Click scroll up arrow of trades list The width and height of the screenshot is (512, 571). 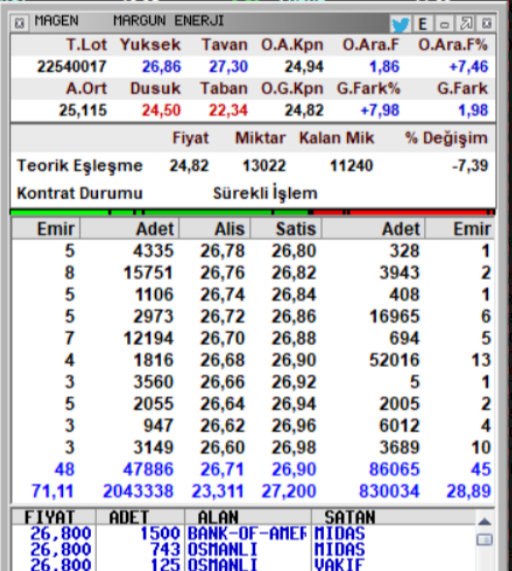[x=484, y=522]
